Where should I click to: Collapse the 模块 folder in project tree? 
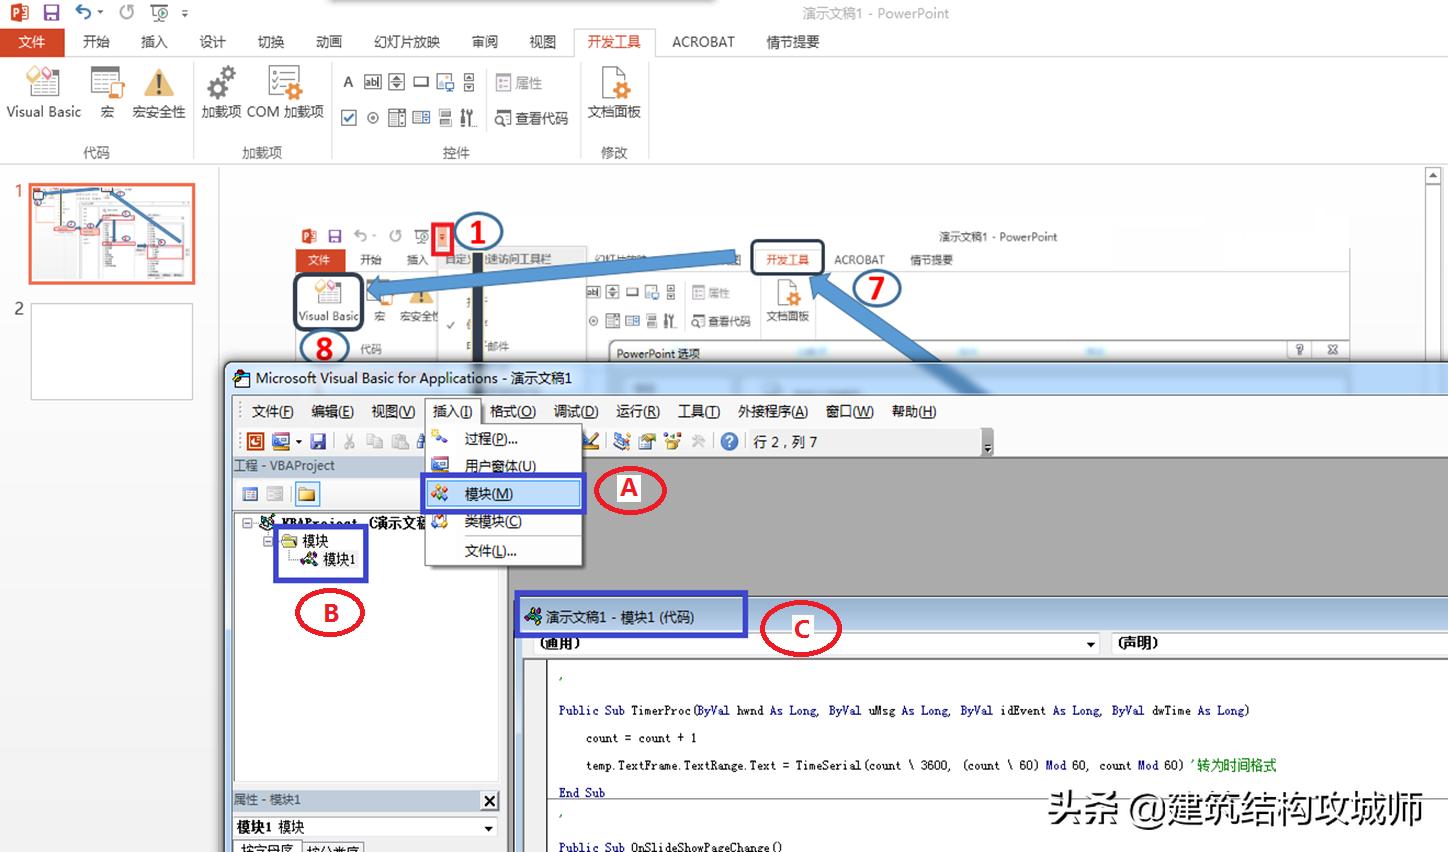coord(268,541)
